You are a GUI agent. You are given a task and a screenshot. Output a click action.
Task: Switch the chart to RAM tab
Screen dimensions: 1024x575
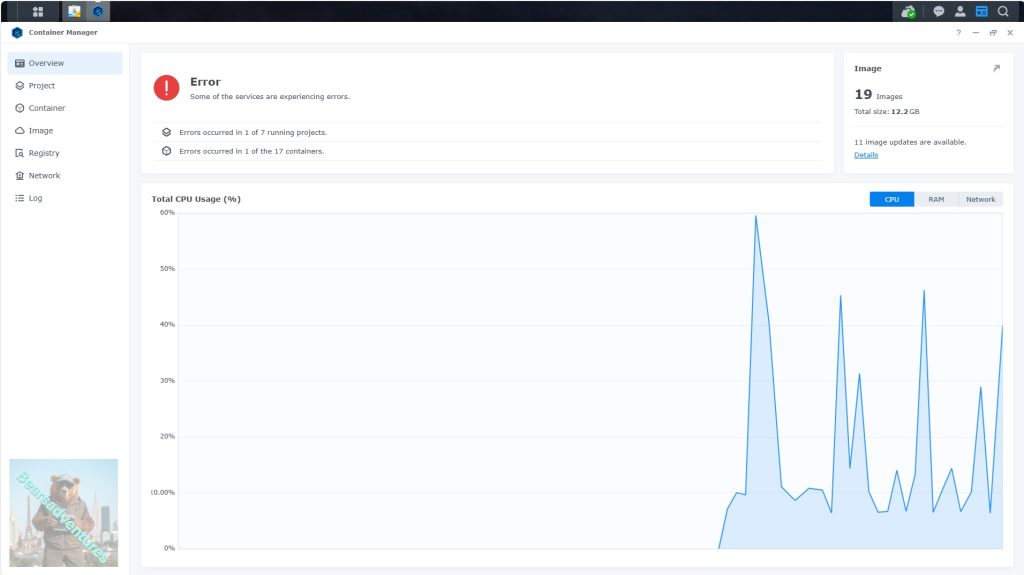coord(936,199)
